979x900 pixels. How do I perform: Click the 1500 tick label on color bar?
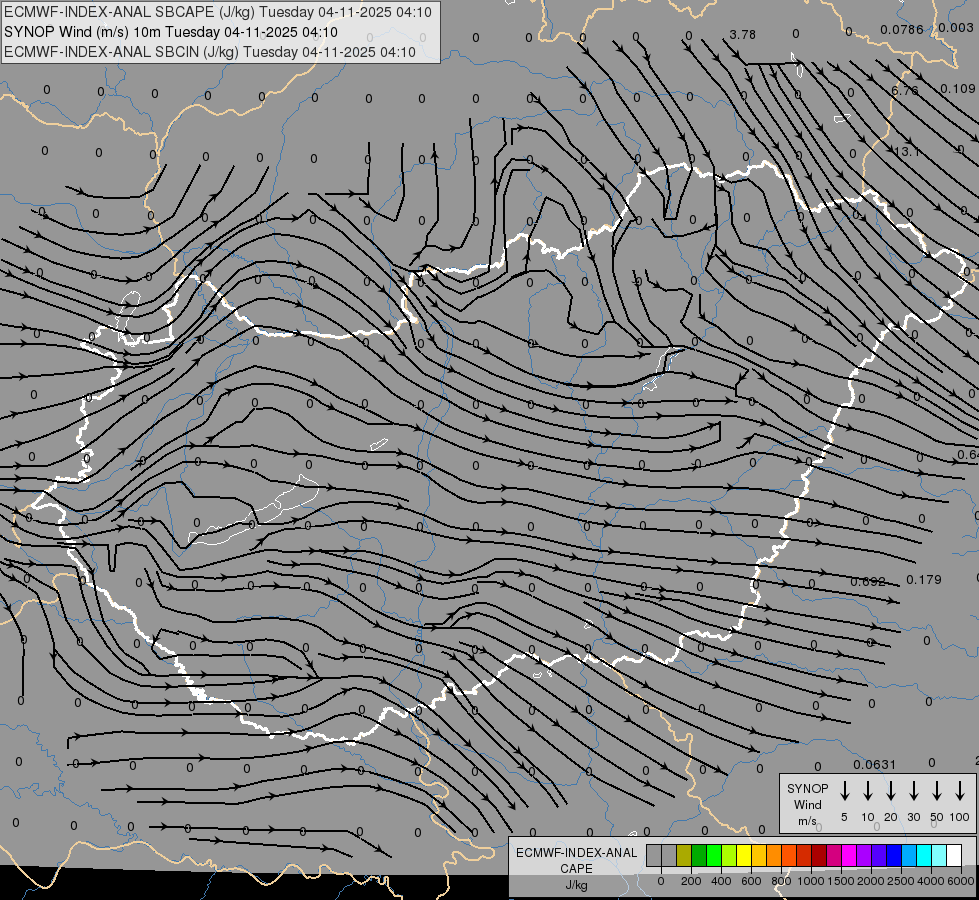pos(841,881)
